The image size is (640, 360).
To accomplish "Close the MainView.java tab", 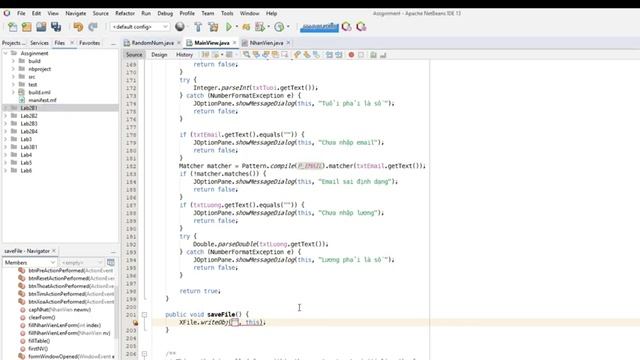I will (234, 43).
